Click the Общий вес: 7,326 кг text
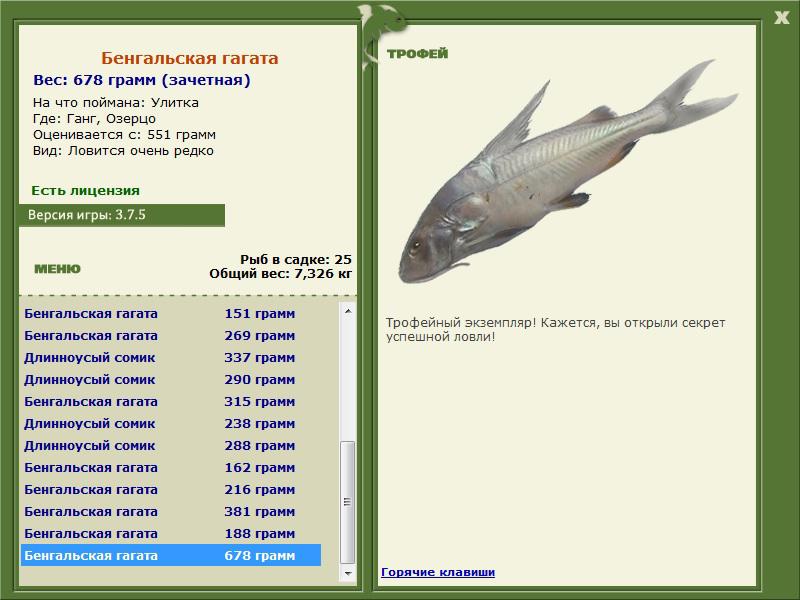This screenshot has width=800, height=600. [281, 273]
